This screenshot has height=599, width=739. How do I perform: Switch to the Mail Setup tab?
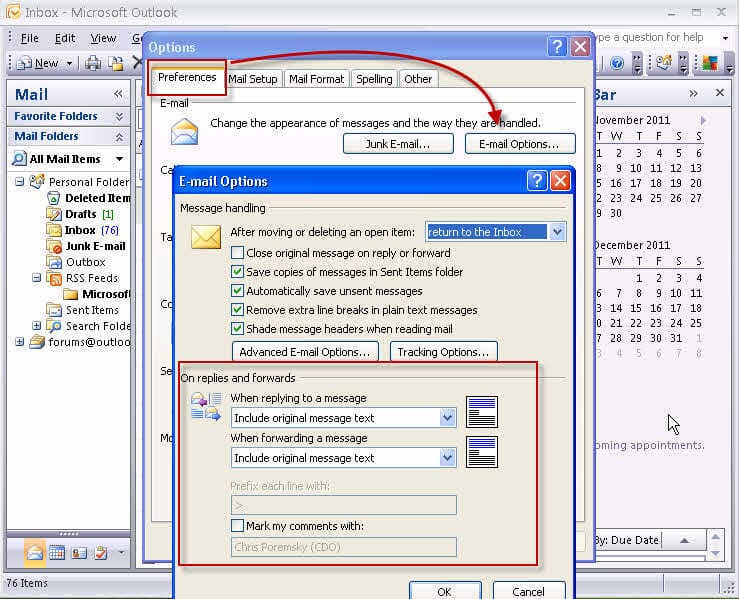coord(253,79)
